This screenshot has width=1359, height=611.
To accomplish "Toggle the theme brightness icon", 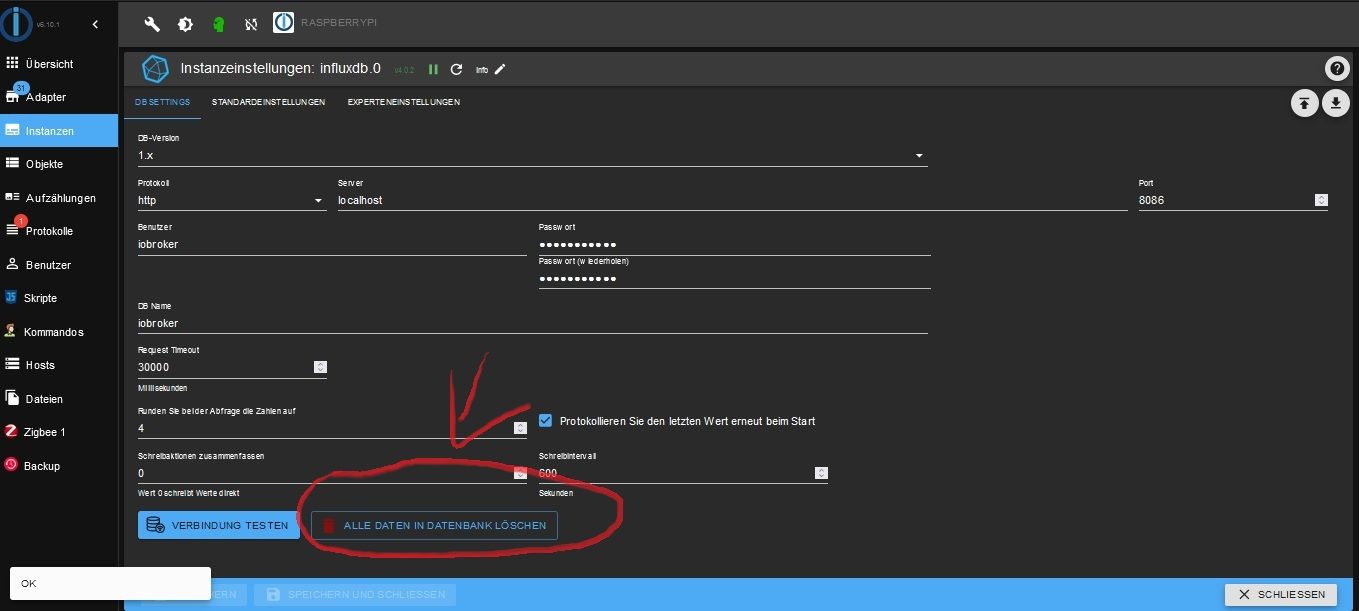I will pyautogui.click(x=185, y=24).
